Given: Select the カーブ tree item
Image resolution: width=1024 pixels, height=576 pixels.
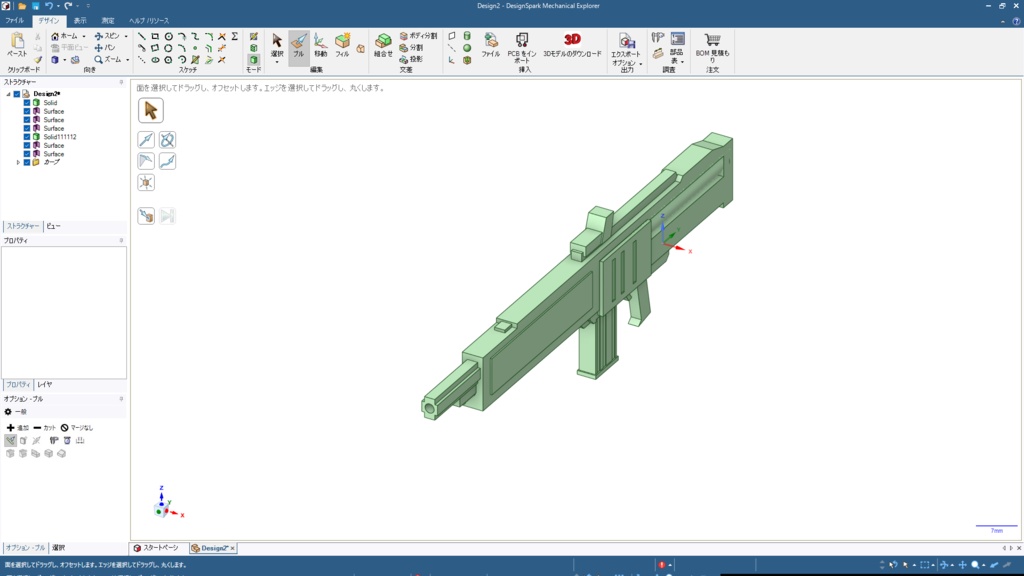Looking at the screenshot, I should click(x=52, y=163).
